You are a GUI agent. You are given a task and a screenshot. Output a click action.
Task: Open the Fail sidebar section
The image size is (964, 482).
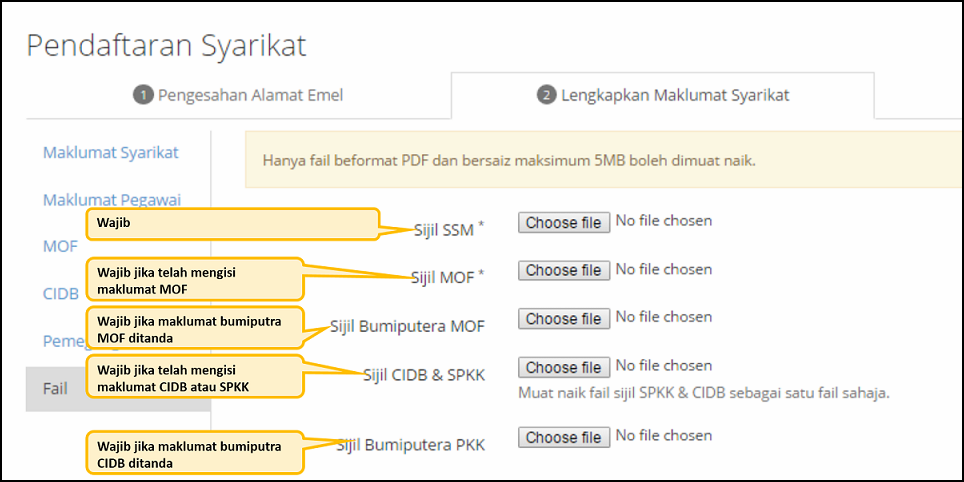[x=56, y=388]
